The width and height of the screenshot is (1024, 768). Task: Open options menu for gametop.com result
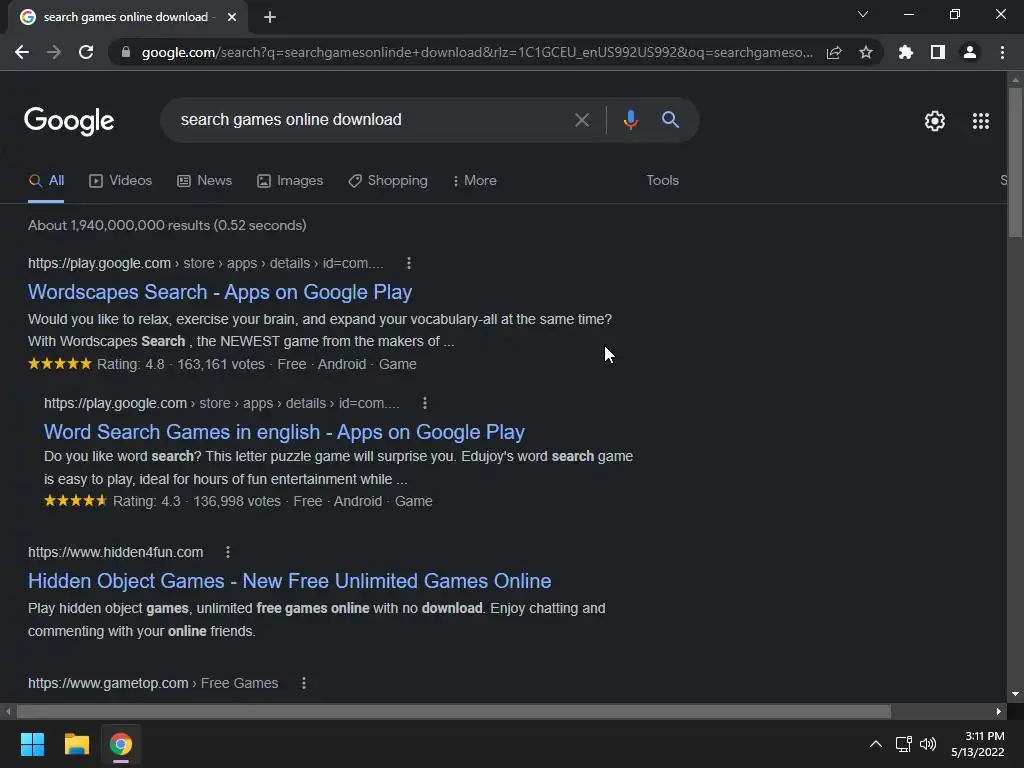(304, 683)
